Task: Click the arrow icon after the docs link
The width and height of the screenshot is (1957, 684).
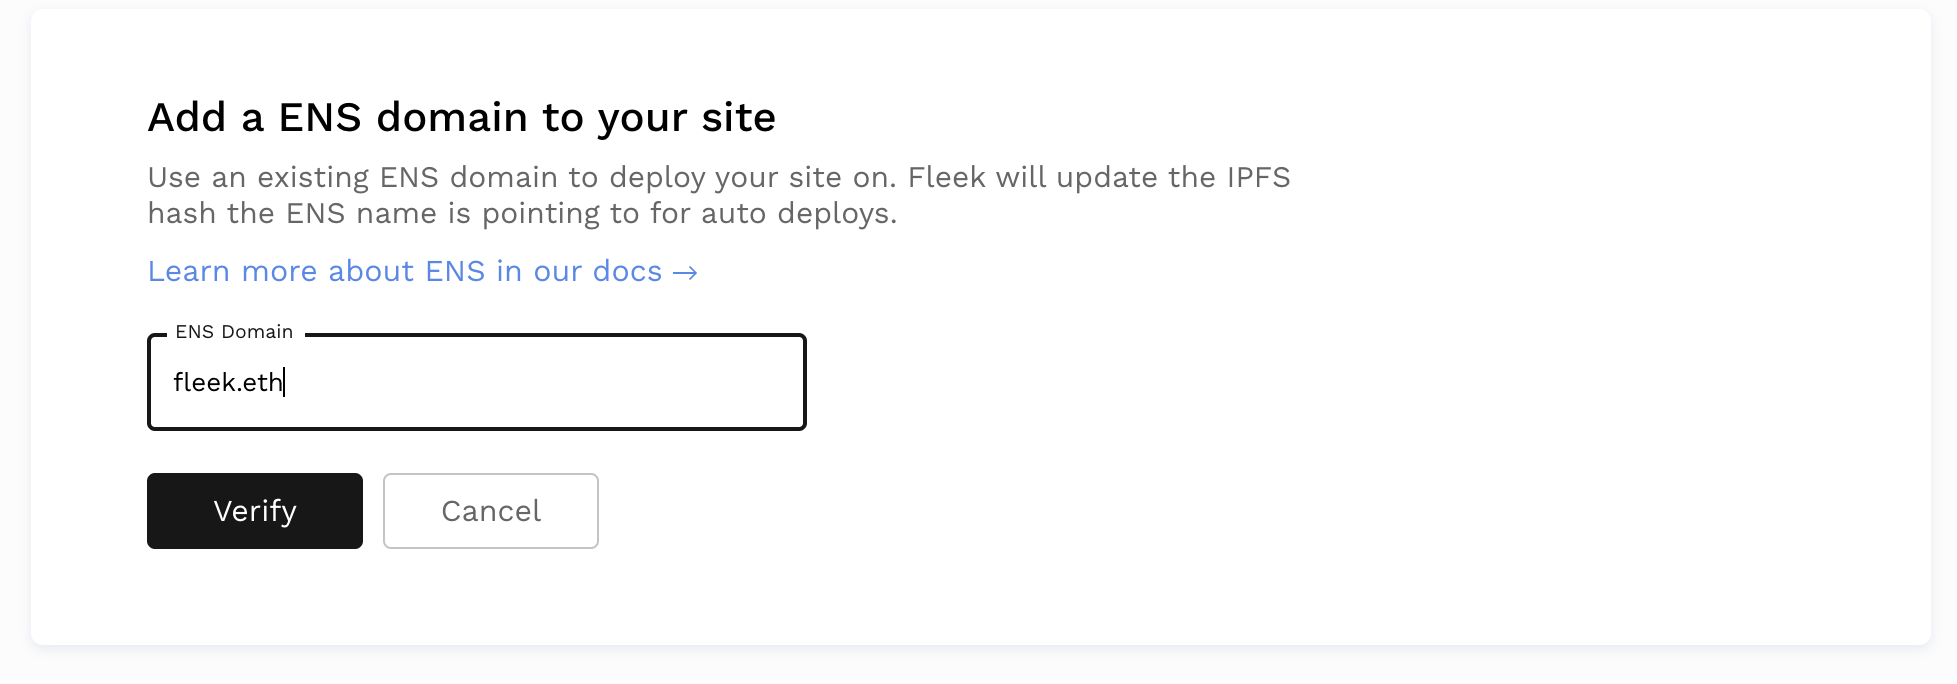Action: [685, 273]
